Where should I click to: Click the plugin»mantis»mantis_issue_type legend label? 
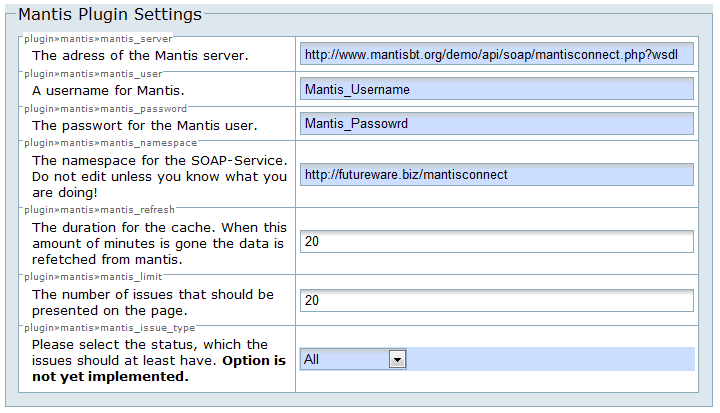(x=110, y=327)
